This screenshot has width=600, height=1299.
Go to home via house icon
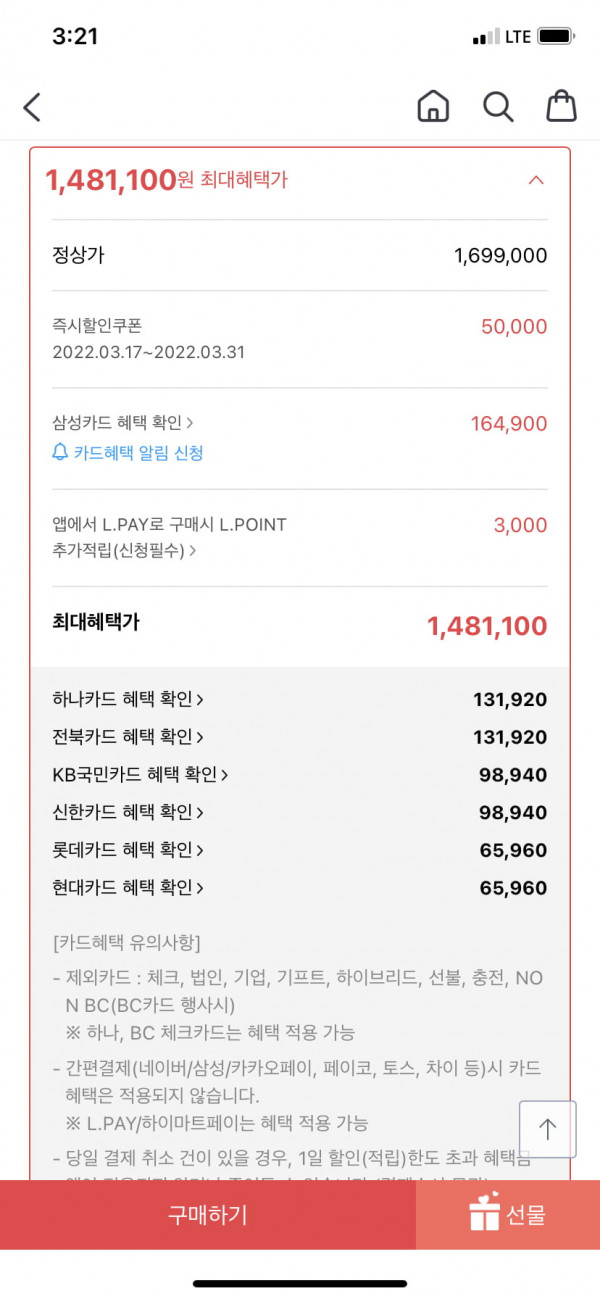433,106
